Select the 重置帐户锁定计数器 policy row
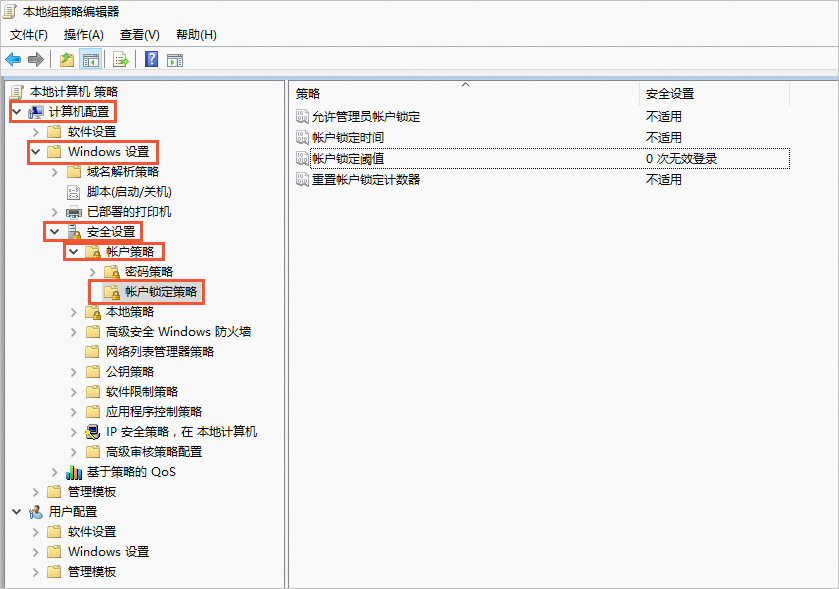The height and width of the screenshot is (589, 839). (542, 179)
